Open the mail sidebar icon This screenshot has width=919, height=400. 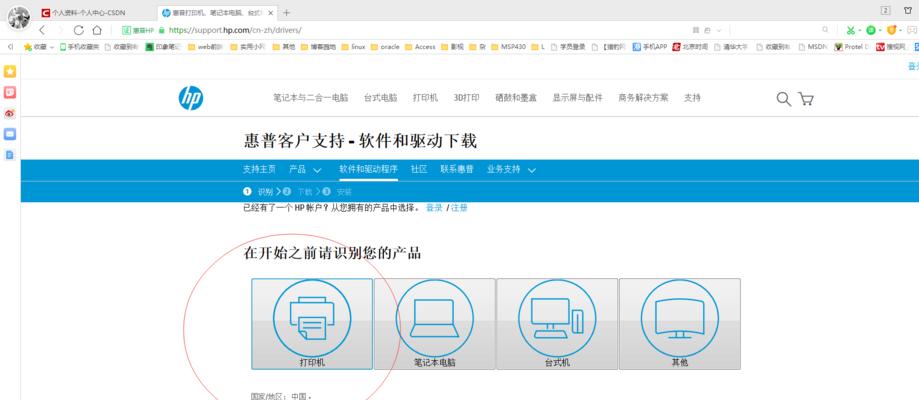coord(10,134)
